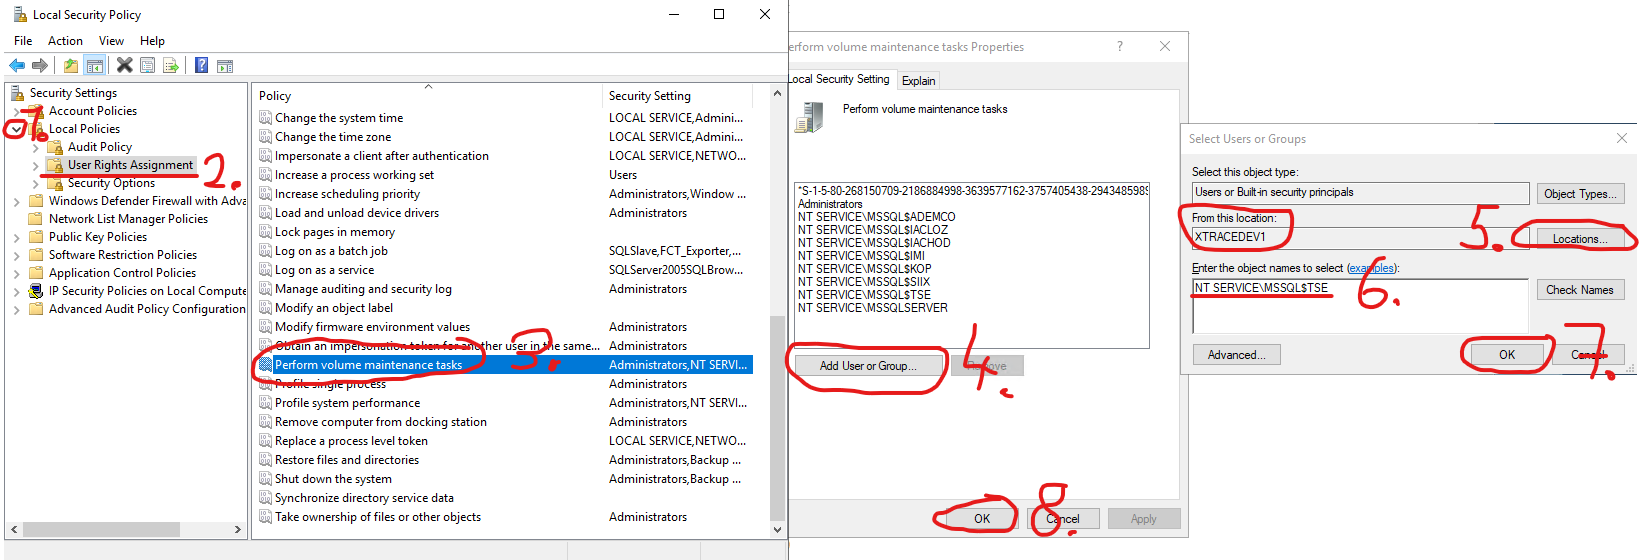The image size is (1640, 560).
Task: Expand the Security Options tree node
Action: click(36, 183)
